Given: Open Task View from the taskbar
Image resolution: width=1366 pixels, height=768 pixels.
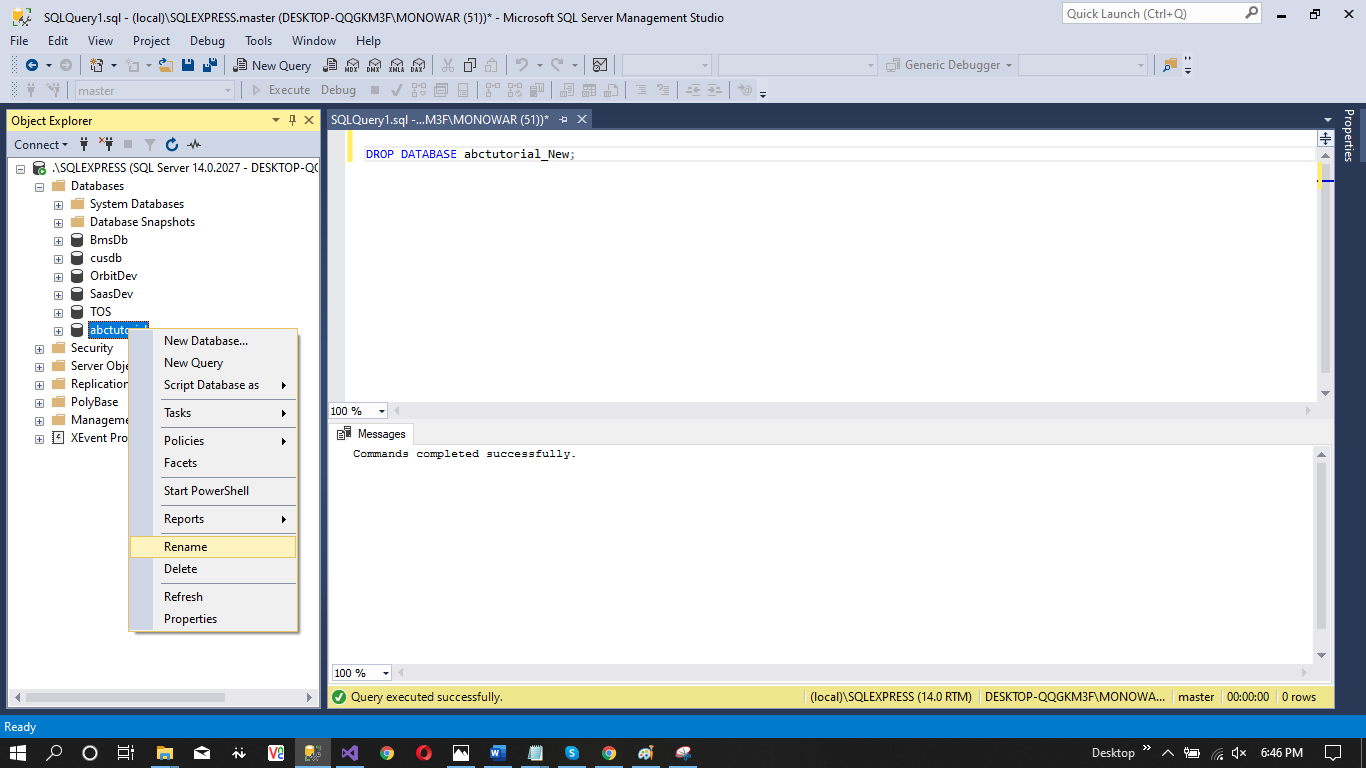Looking at the screenshot, I should click(x=126, y=753).
